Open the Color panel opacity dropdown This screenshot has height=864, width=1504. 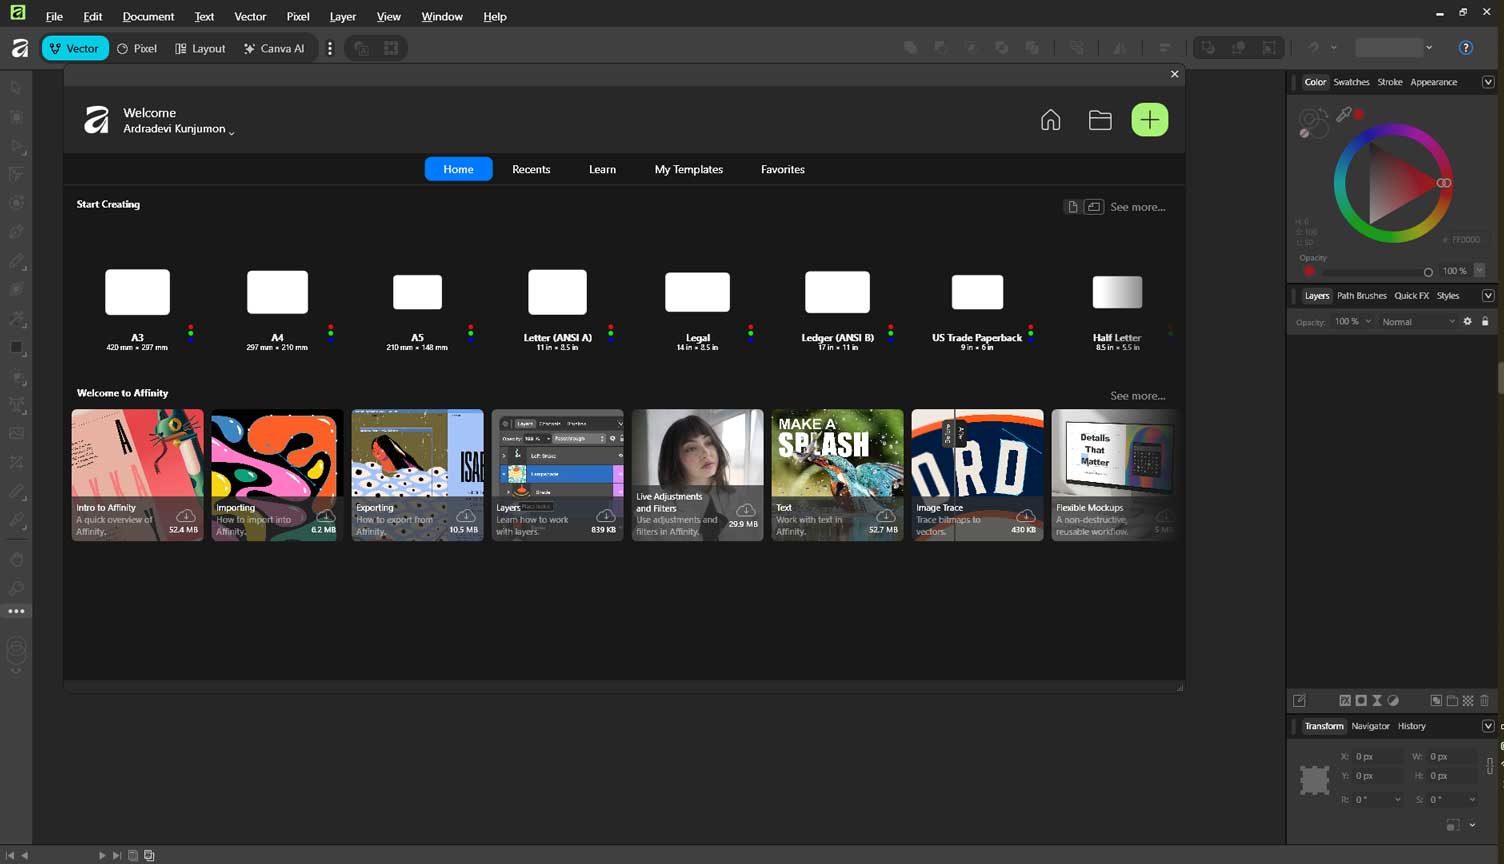click(1479, 271)
